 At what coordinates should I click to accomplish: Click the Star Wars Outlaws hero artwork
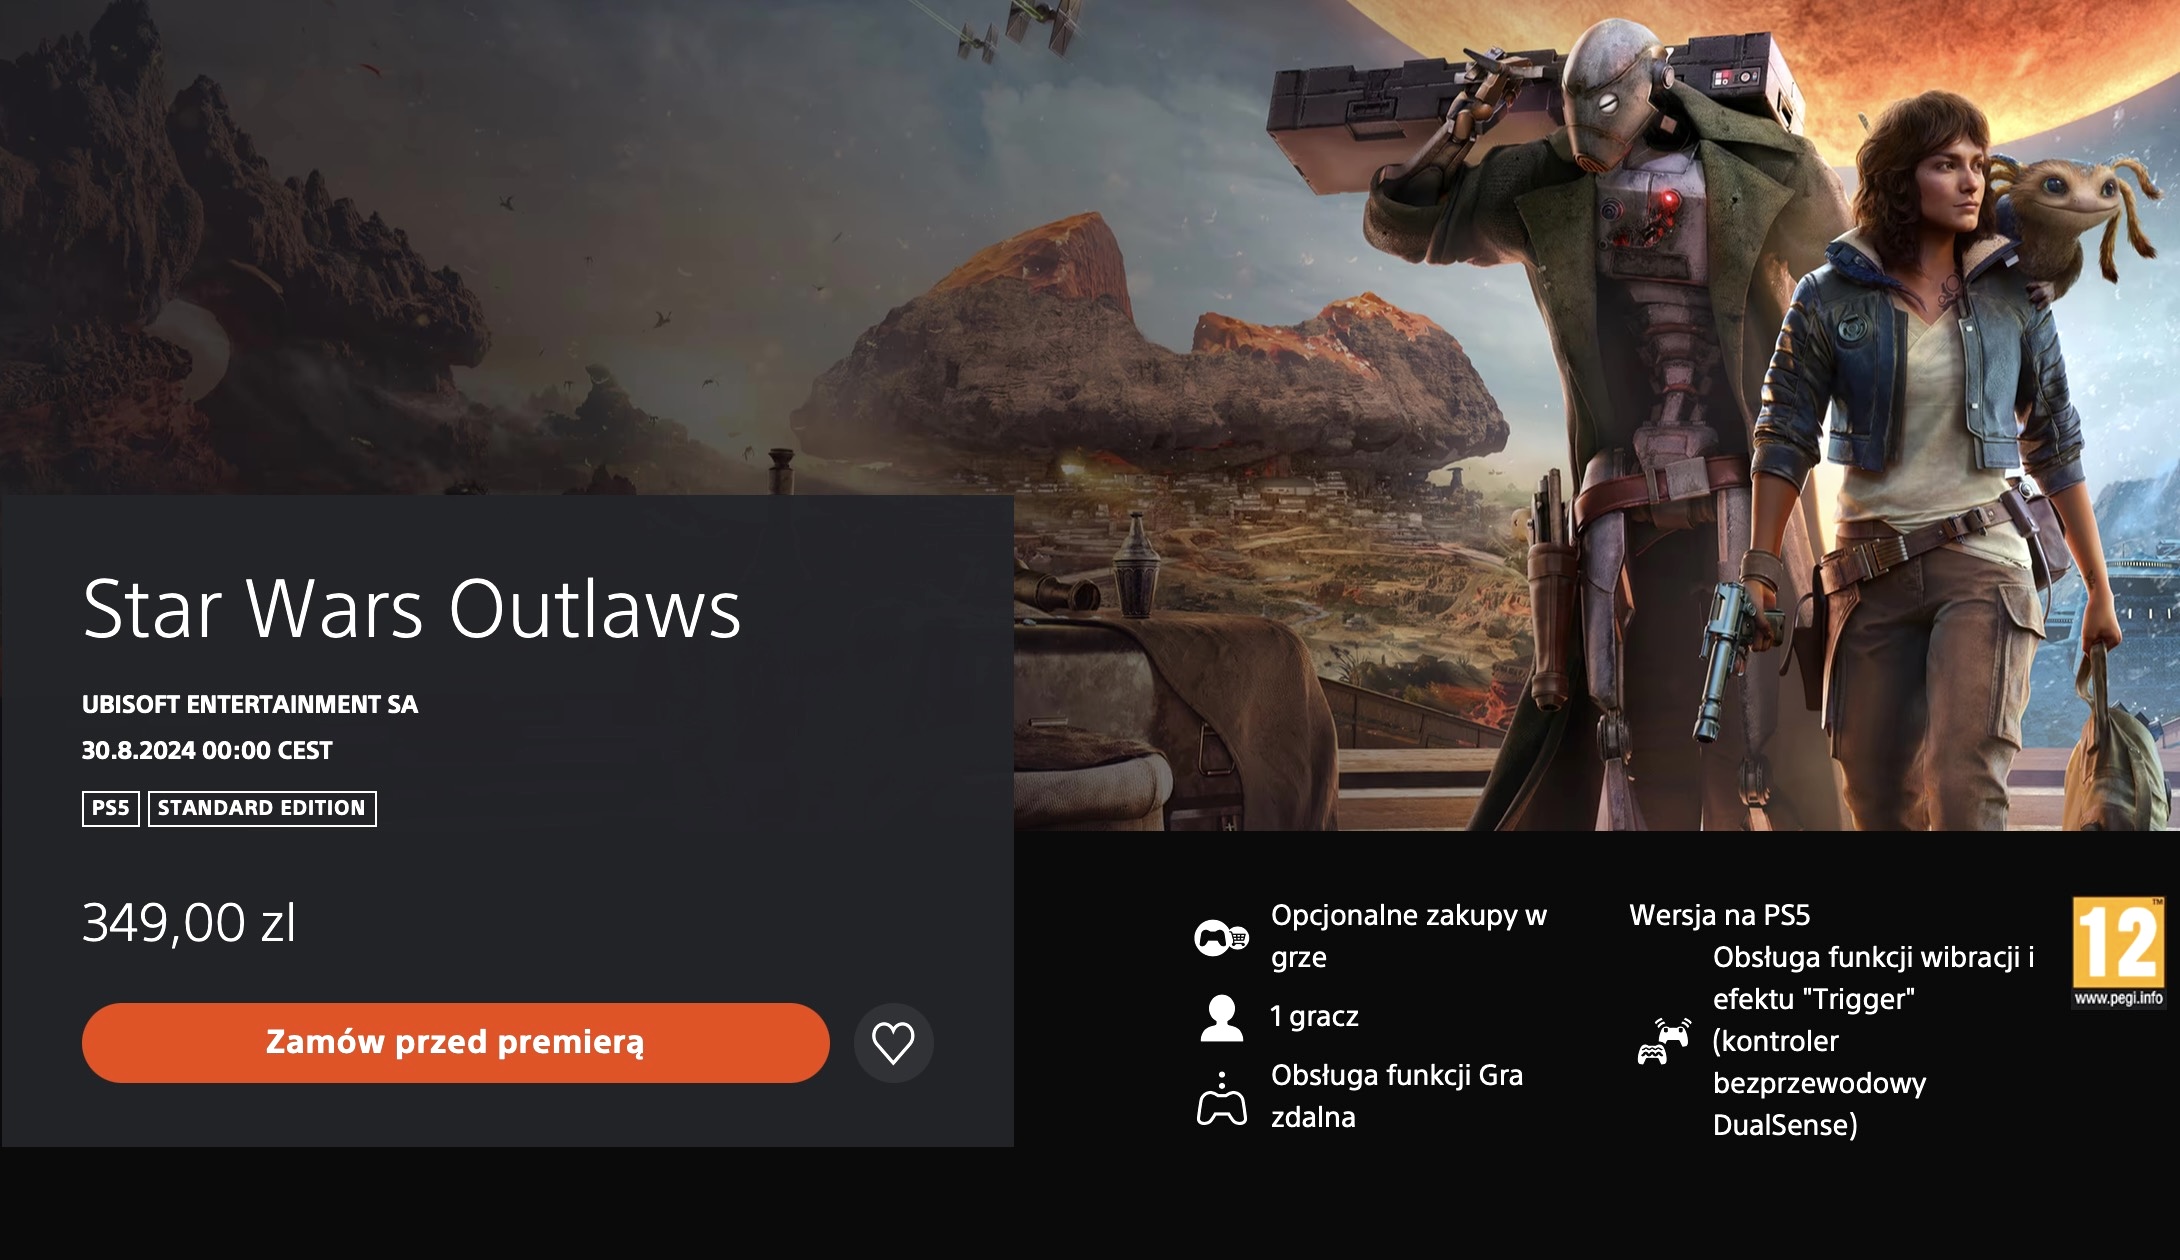tap(1597, 415)
